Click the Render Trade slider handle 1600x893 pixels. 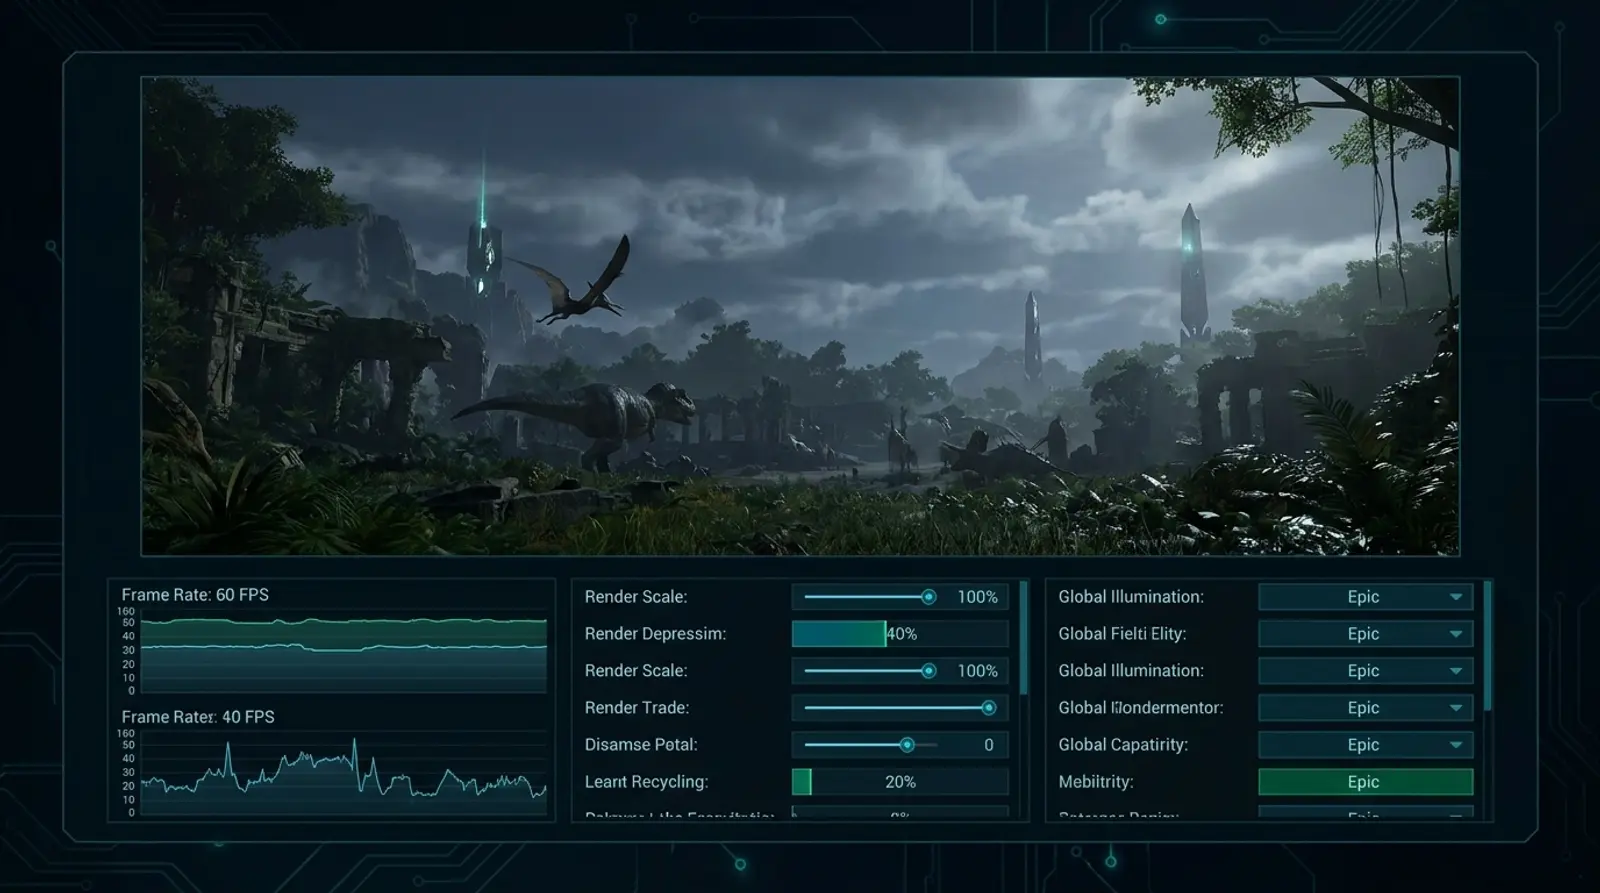click(988, 708)
